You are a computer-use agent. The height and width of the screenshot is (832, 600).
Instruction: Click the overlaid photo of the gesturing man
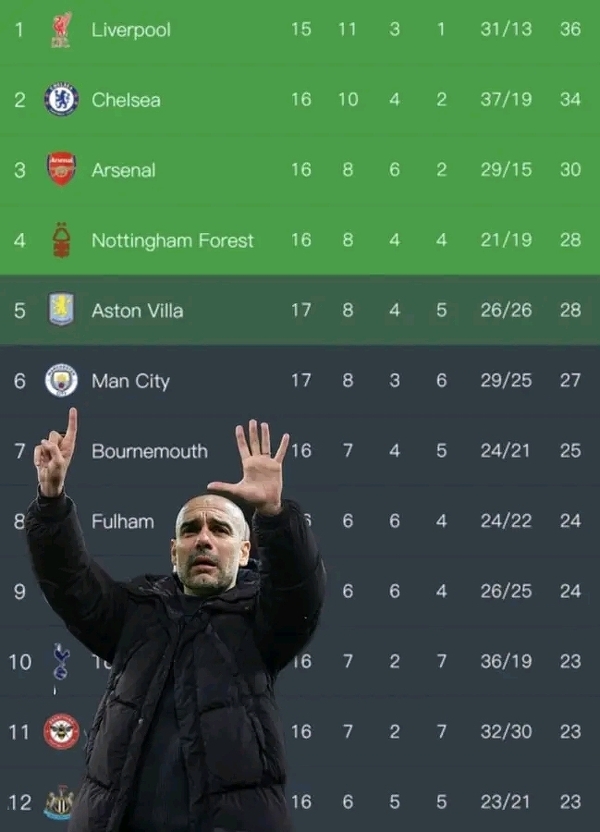click(x=200, y=650)
